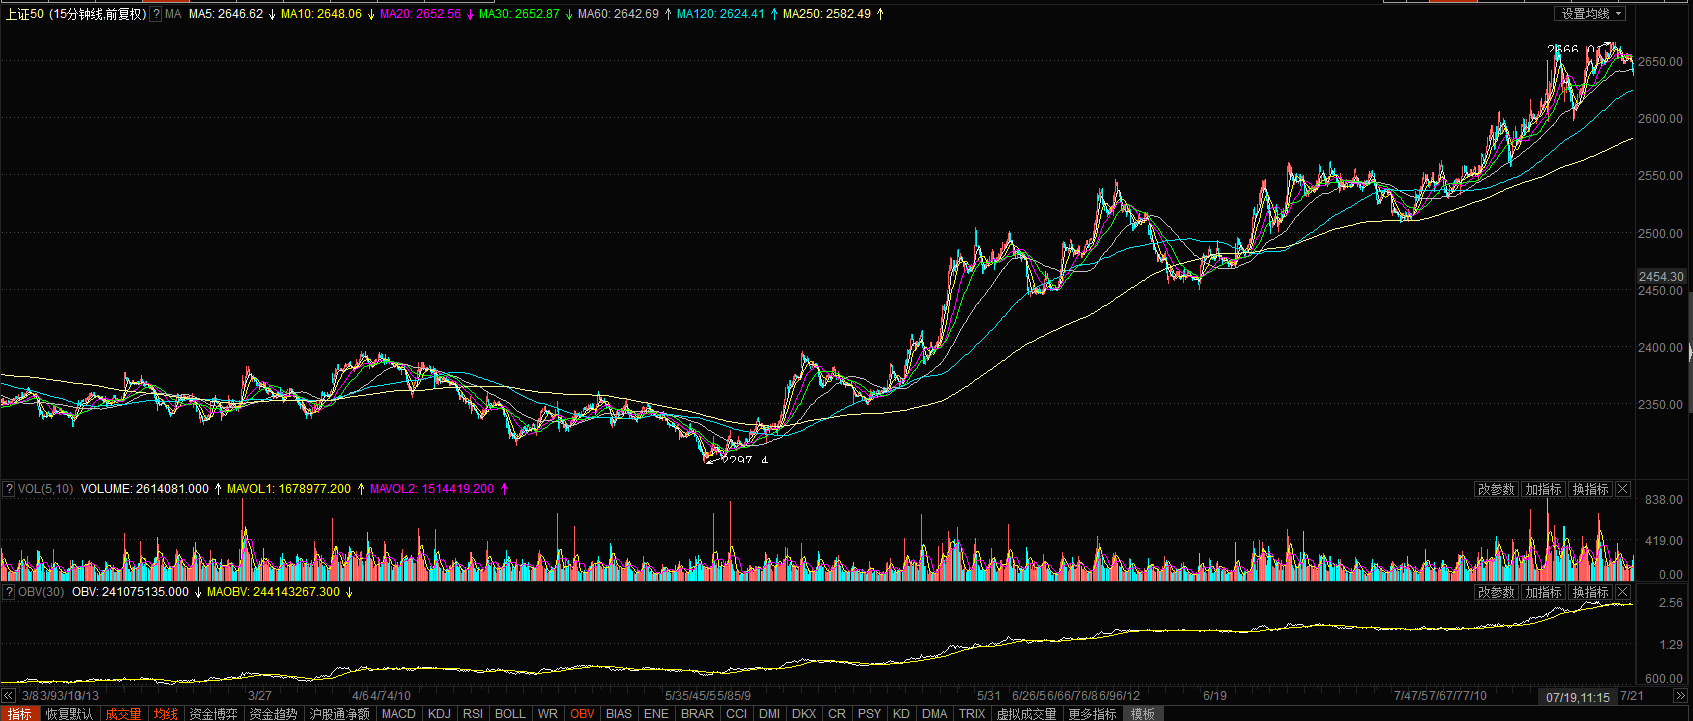
Task: Select the 模板 tab
Action: click(x=1142, y=714)
